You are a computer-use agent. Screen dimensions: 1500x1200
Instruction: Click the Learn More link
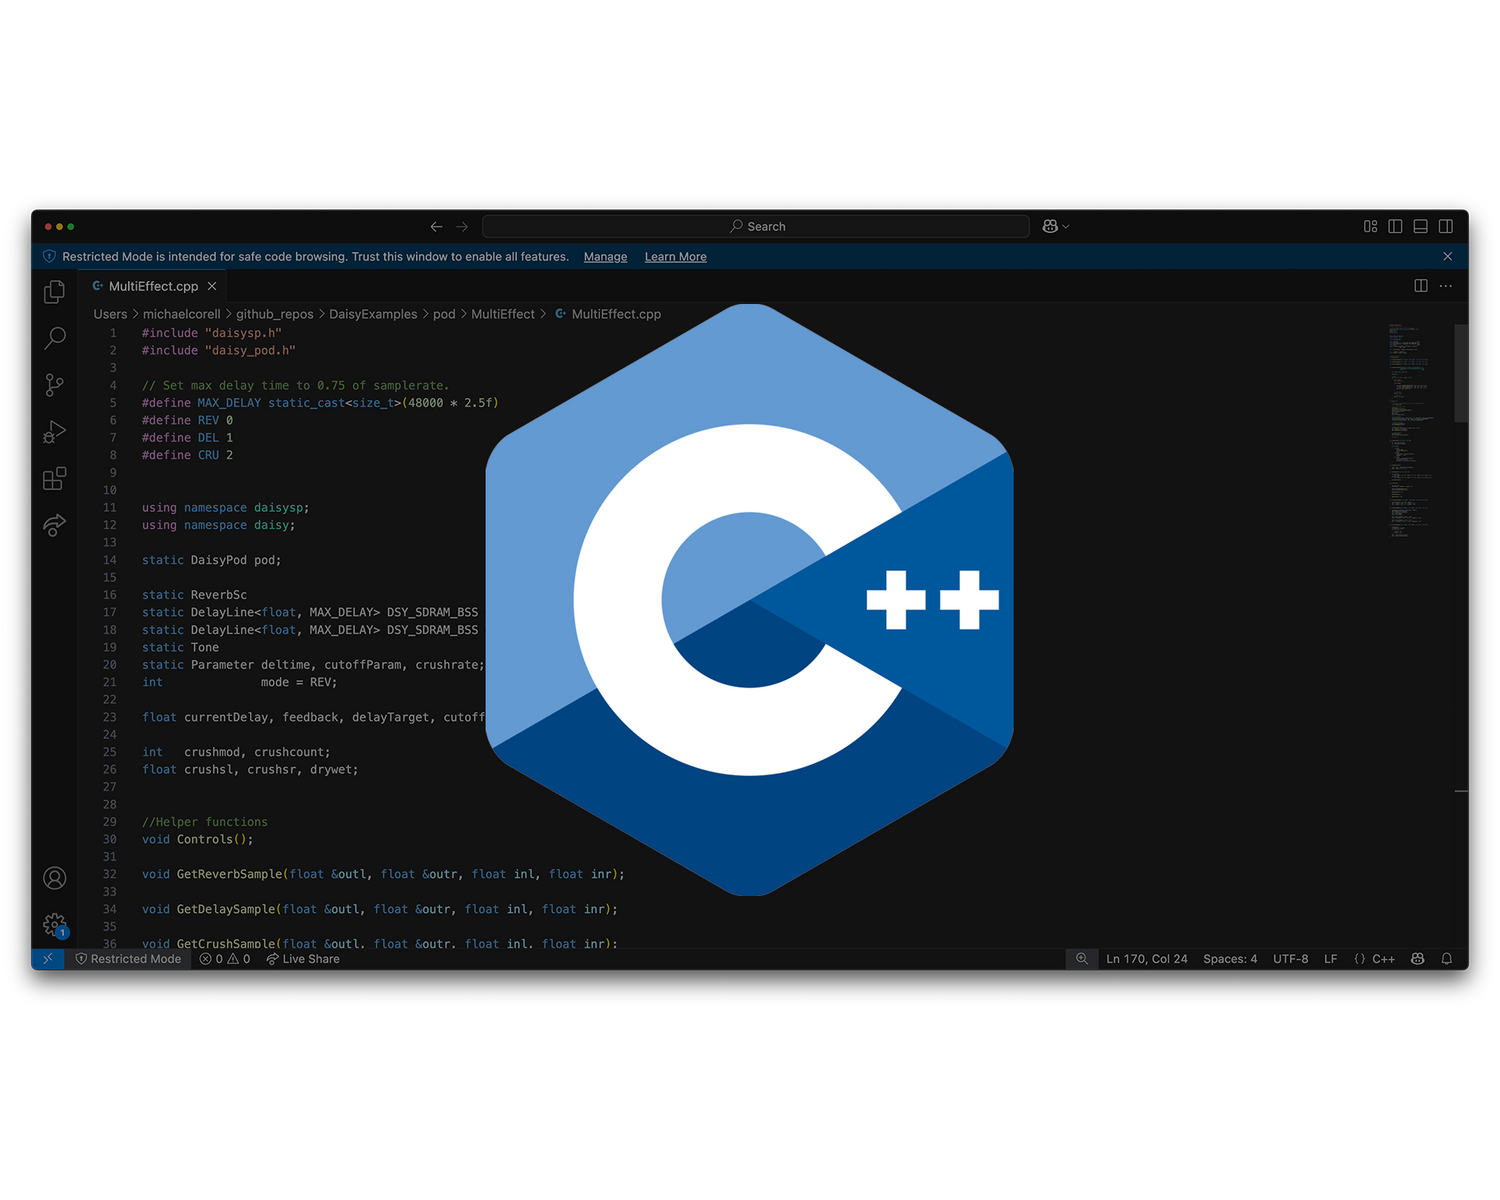[676, 257]
